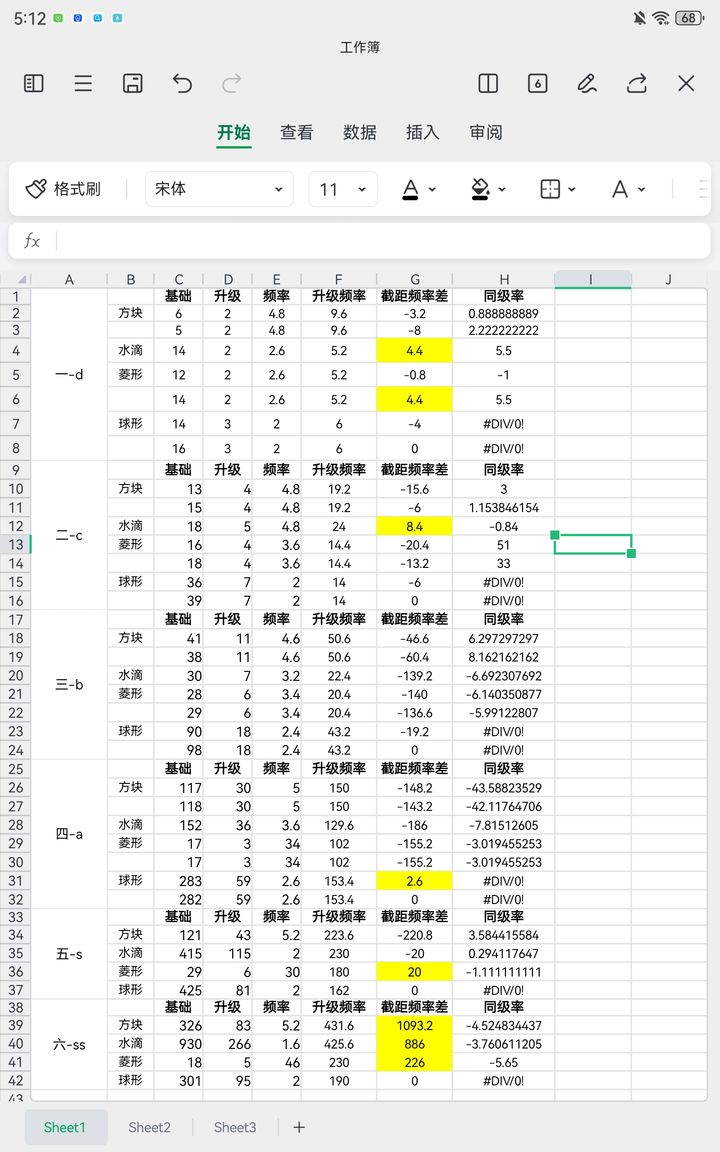Viewport: 720px width, 1152px height.
Task: Click cell showing 0.888888889
Action: point(503,313)
